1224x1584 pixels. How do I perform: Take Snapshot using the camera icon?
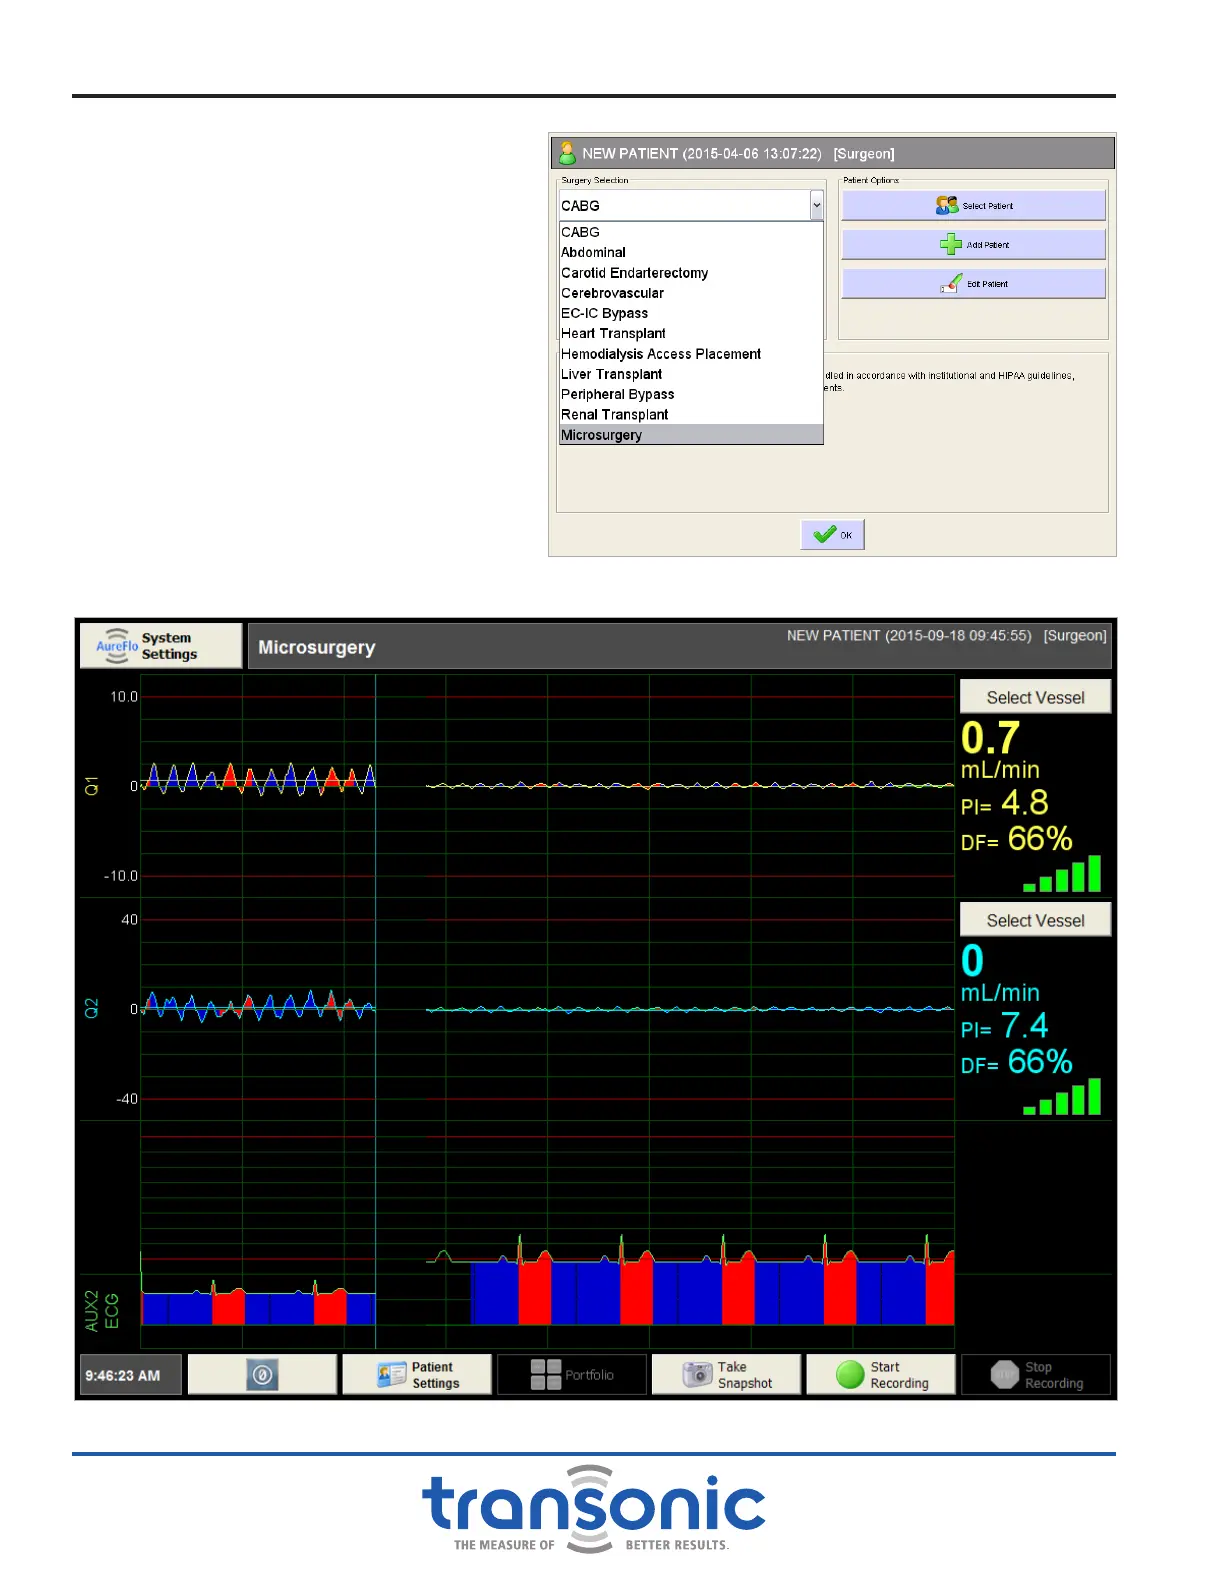tap(697, 1375)
